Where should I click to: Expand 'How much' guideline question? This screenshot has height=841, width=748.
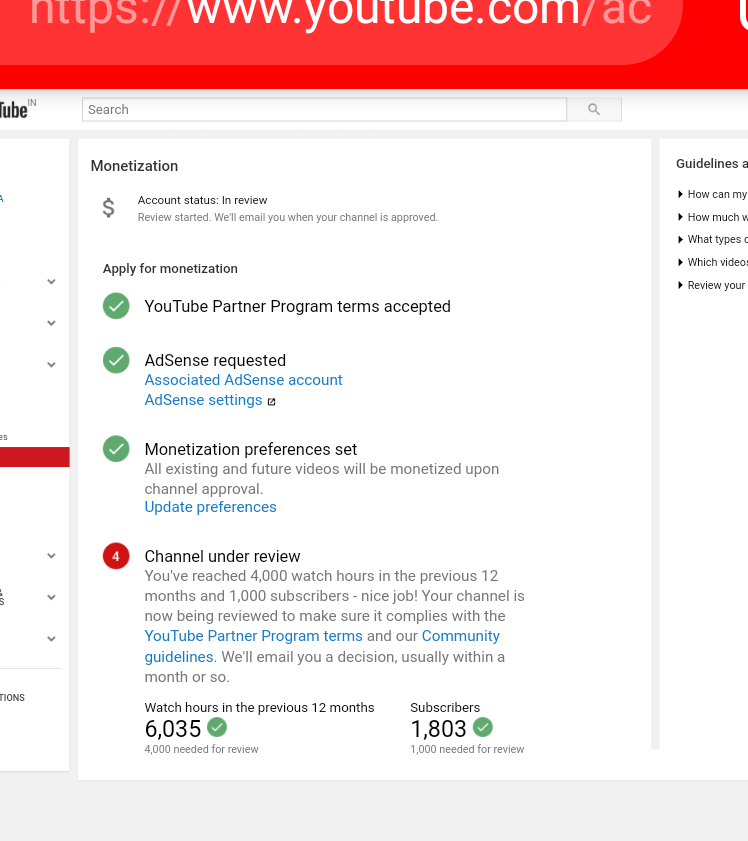tap(713, 217)
